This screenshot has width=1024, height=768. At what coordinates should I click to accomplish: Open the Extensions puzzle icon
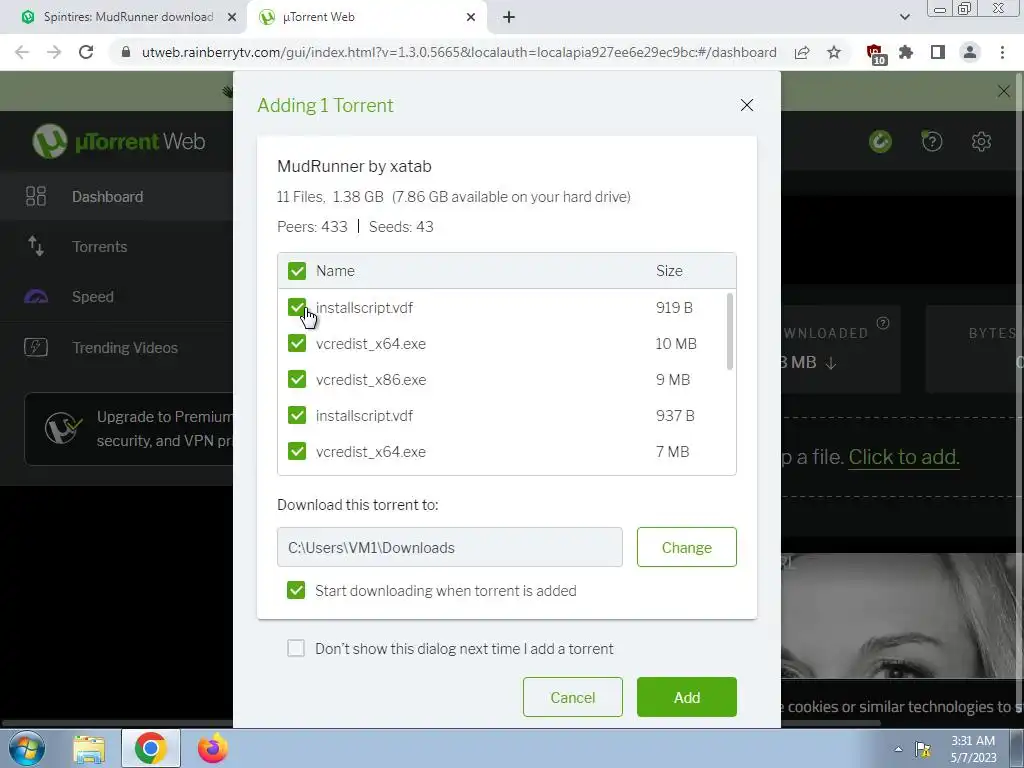pos(906,52)
